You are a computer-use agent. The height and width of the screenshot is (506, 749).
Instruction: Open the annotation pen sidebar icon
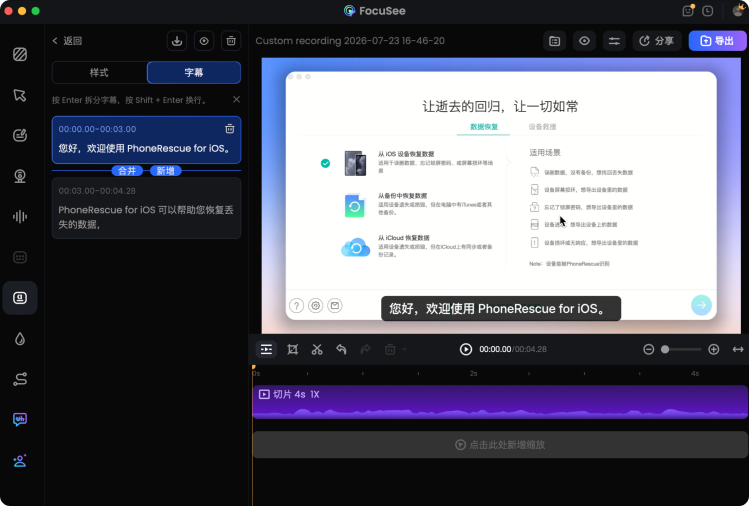coord(20,136)
